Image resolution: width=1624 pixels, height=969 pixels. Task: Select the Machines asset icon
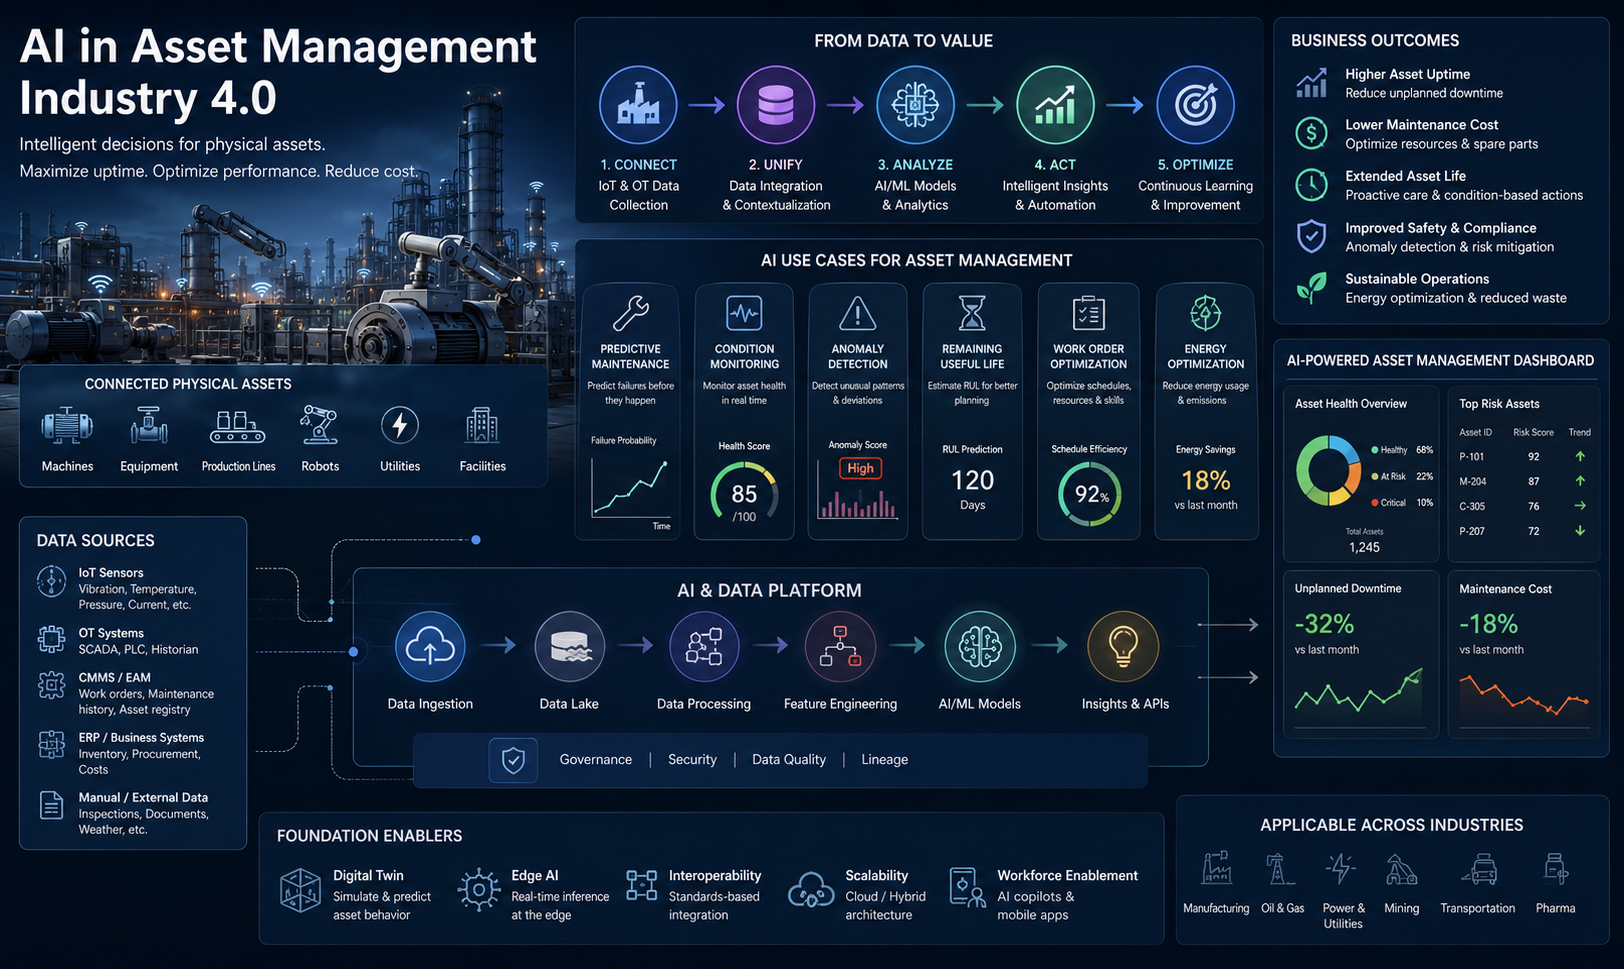tap(67, 426)
